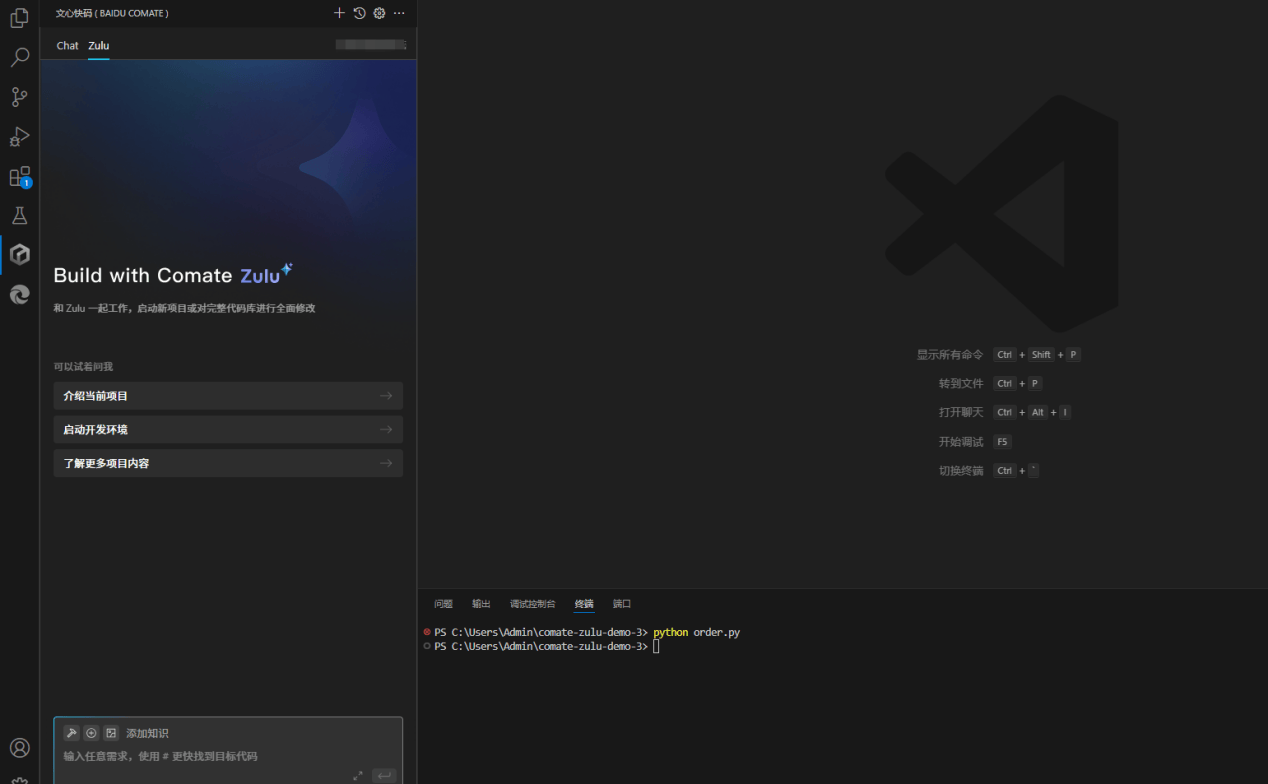1268x784 pixels.
Task: Click the terminal prompt cursor line
Action: tap(657, 647)
